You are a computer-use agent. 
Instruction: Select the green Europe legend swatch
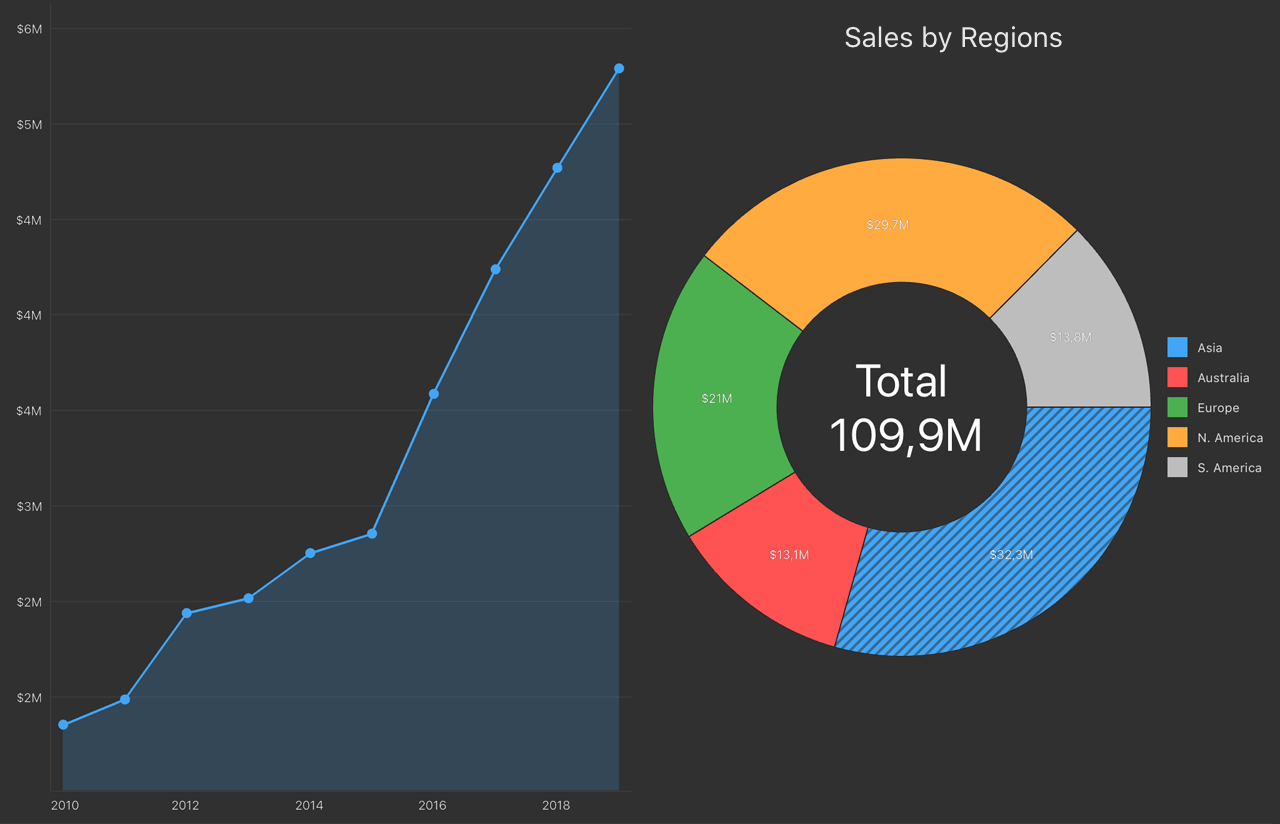tap(1177, 407)
